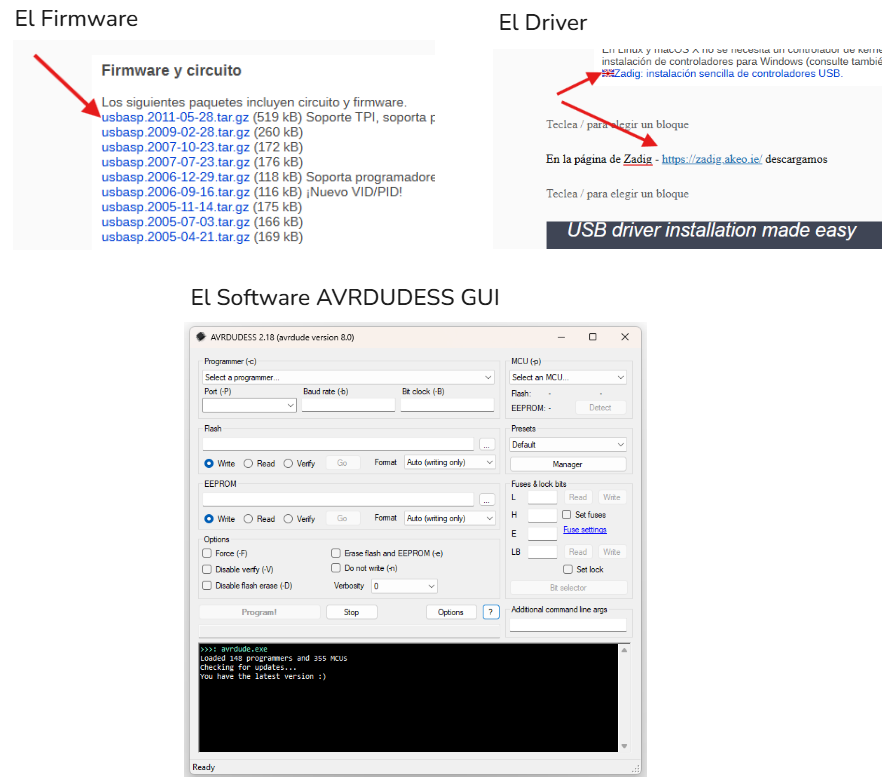
Task: Open usbasp.2006-12-29.tar.gz firmware link
Action: tap(175, 177)
